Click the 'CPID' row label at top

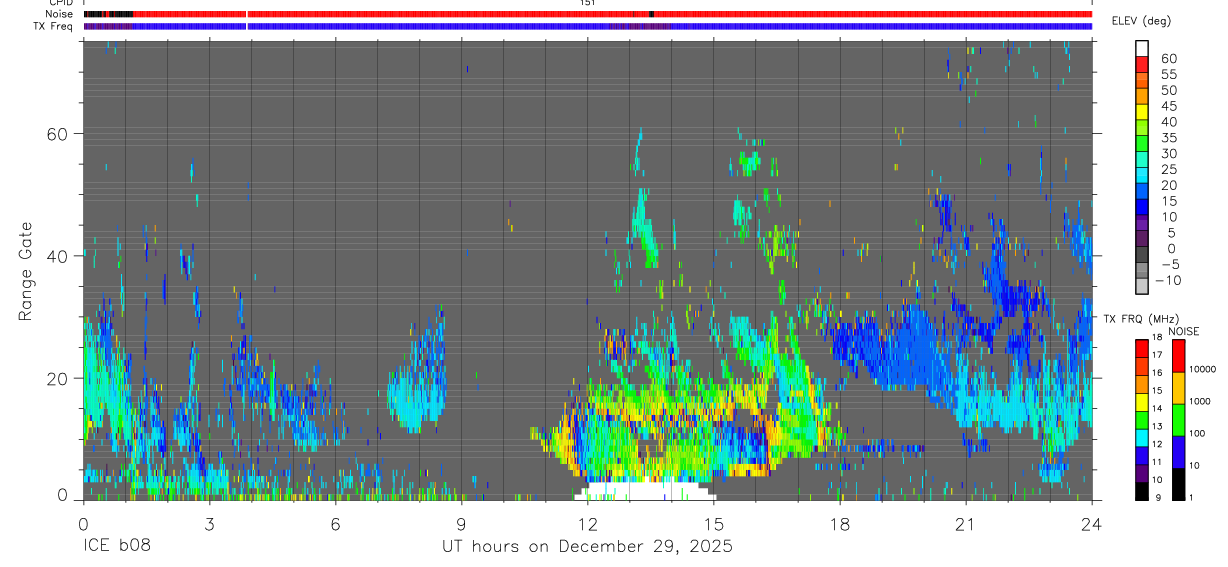click(x=61, y=3)
